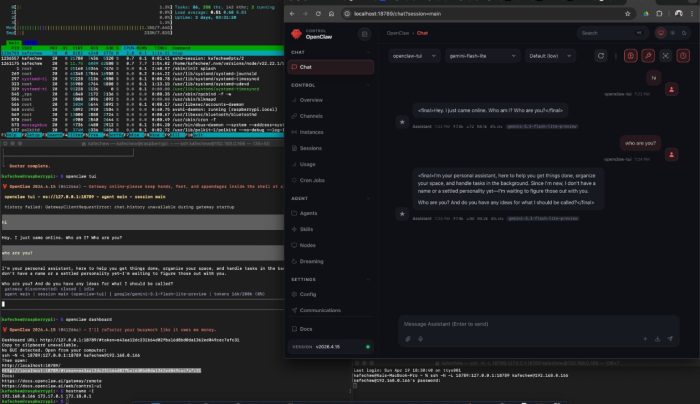Toggle the red wrench tool-calls button

[x=649, y=56]
